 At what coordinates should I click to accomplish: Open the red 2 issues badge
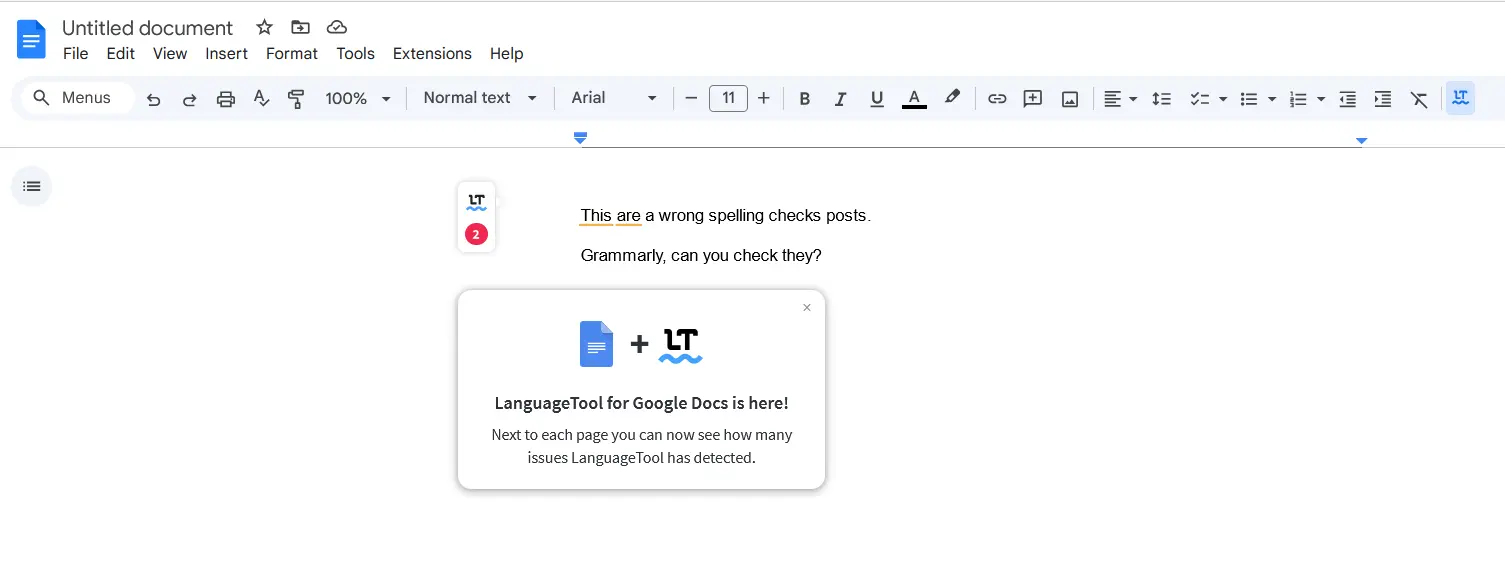click(476, 235)
